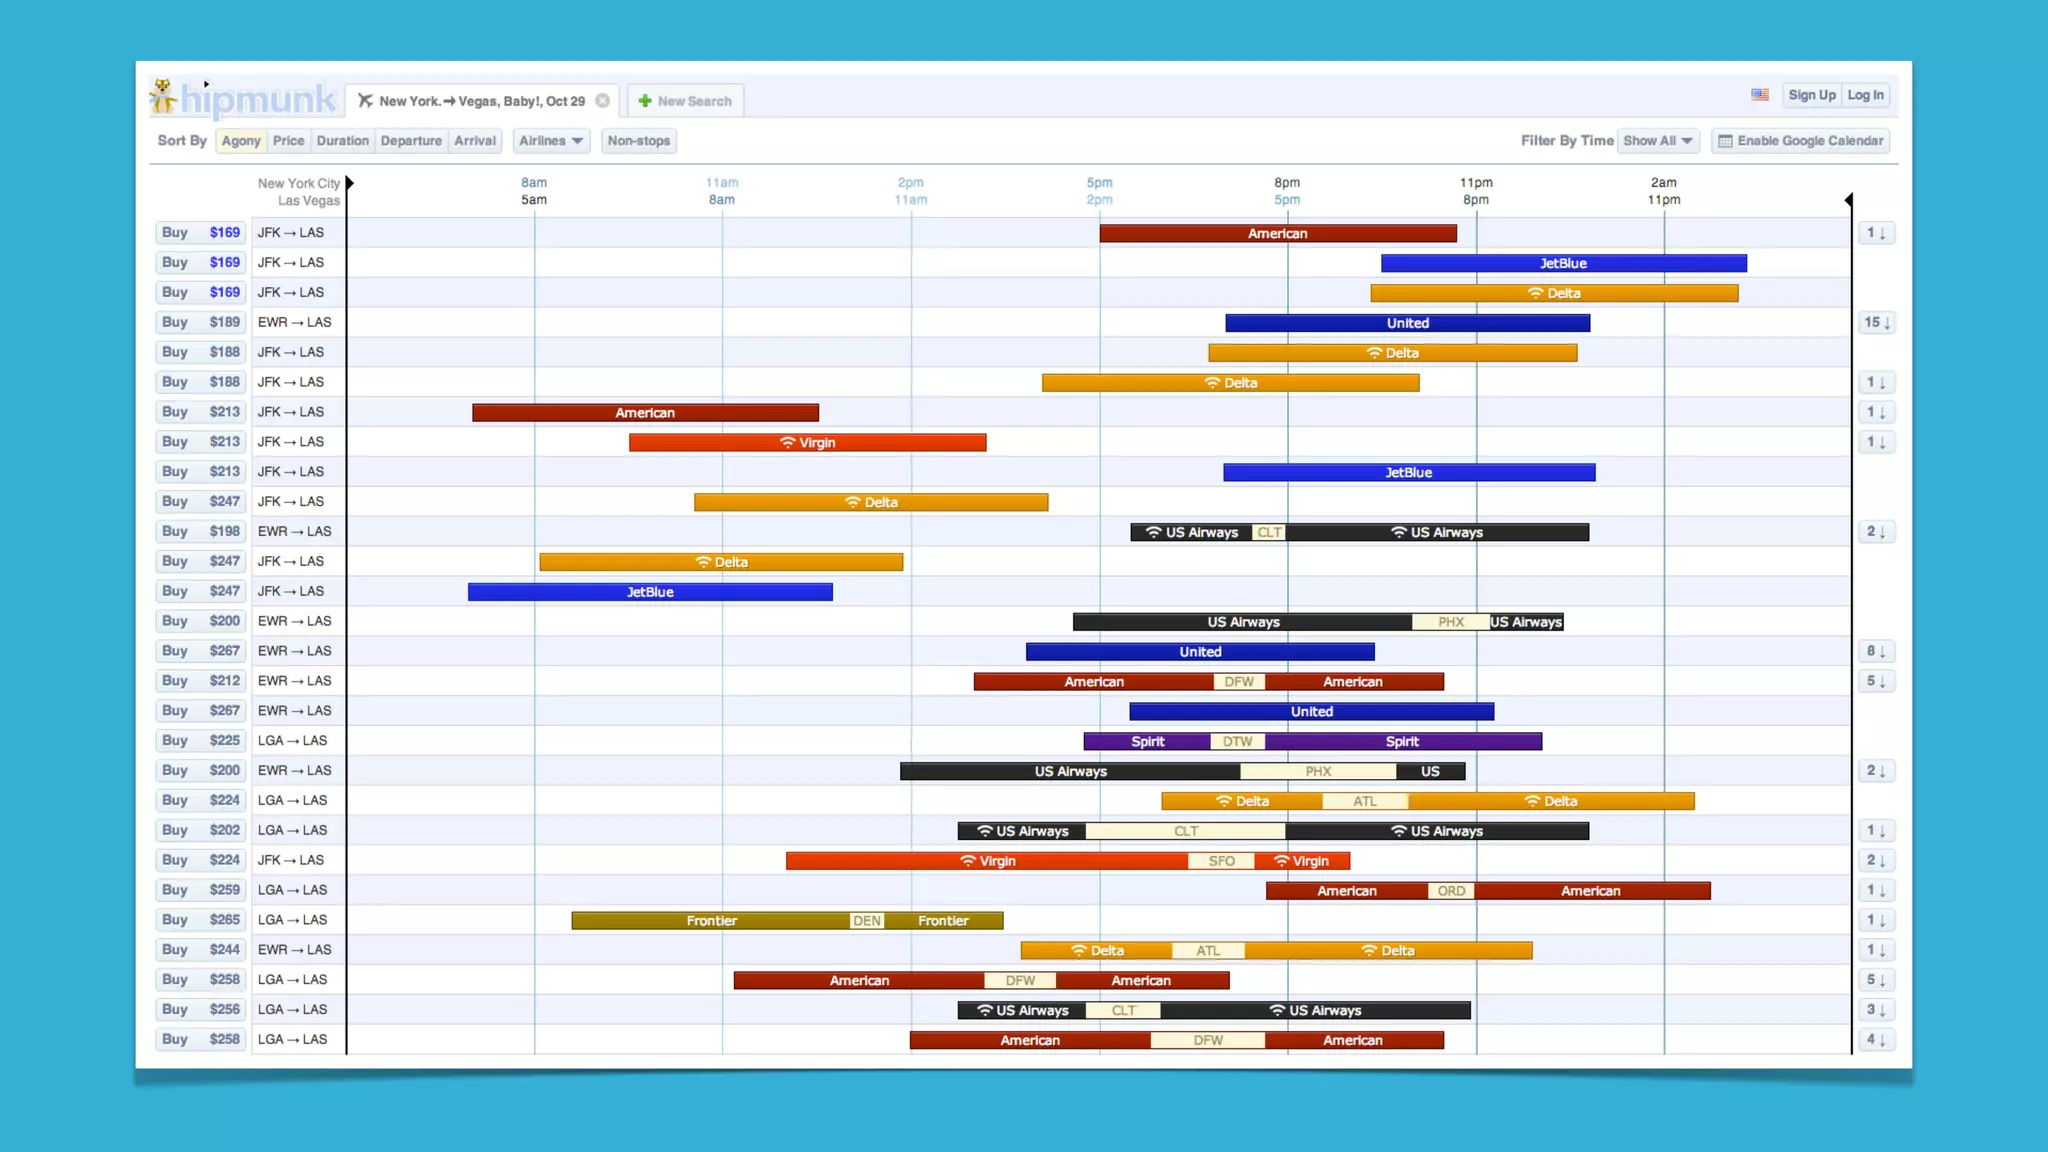Screen dimensions: 2048x1152
Task: Open the Airlines dropdown
Action: click(550, 141)
